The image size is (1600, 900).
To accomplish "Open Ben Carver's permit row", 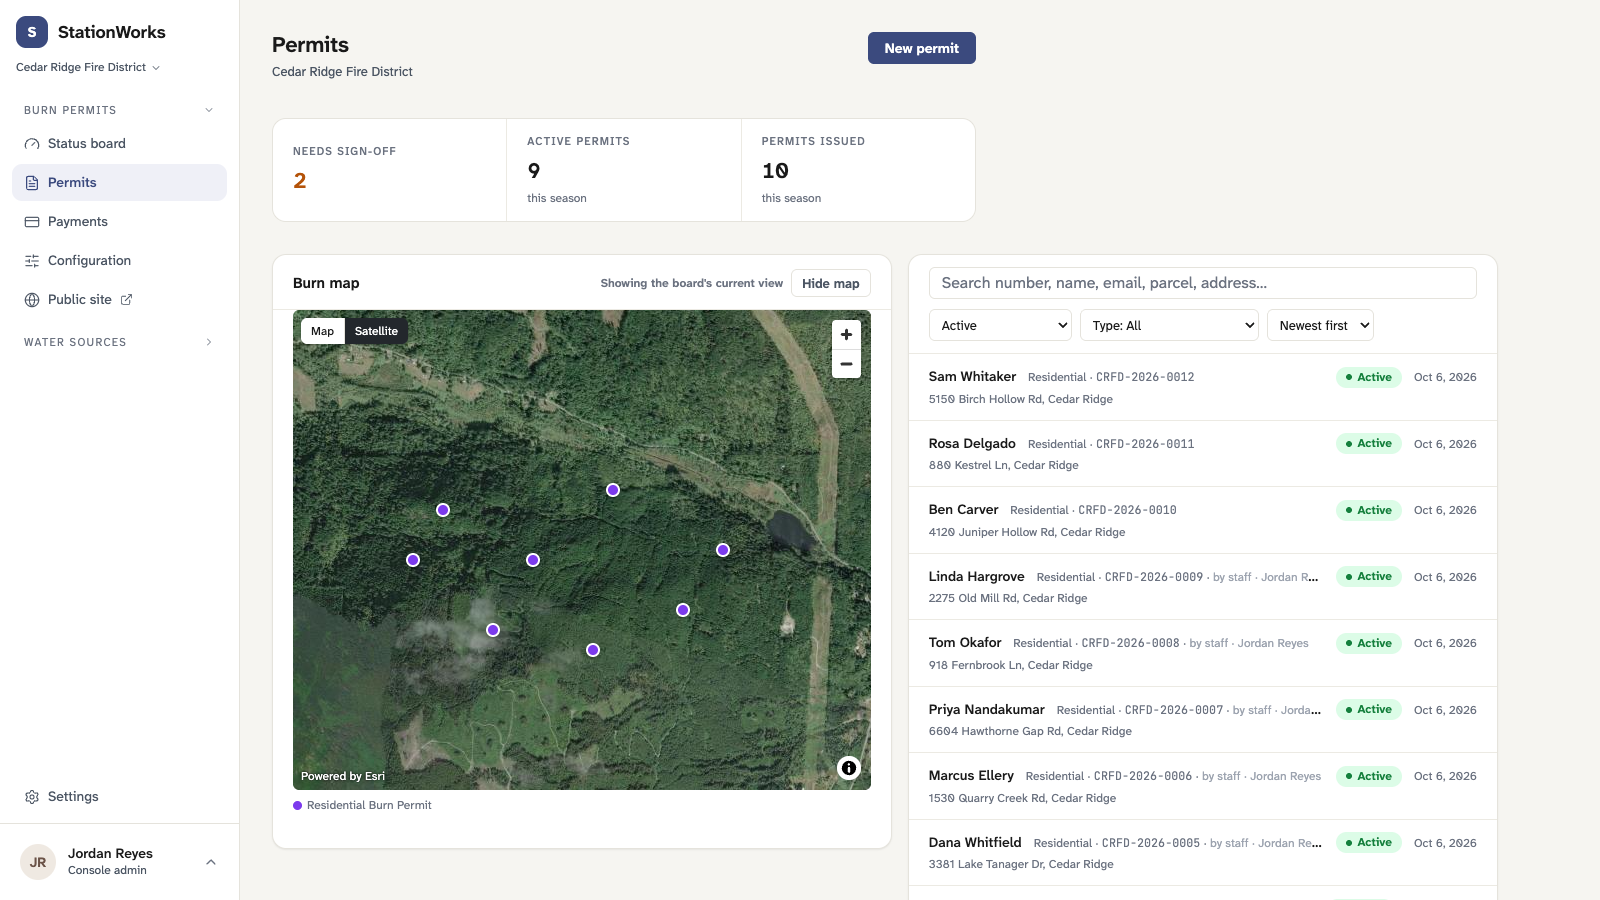I will (x=1202, y=520).
